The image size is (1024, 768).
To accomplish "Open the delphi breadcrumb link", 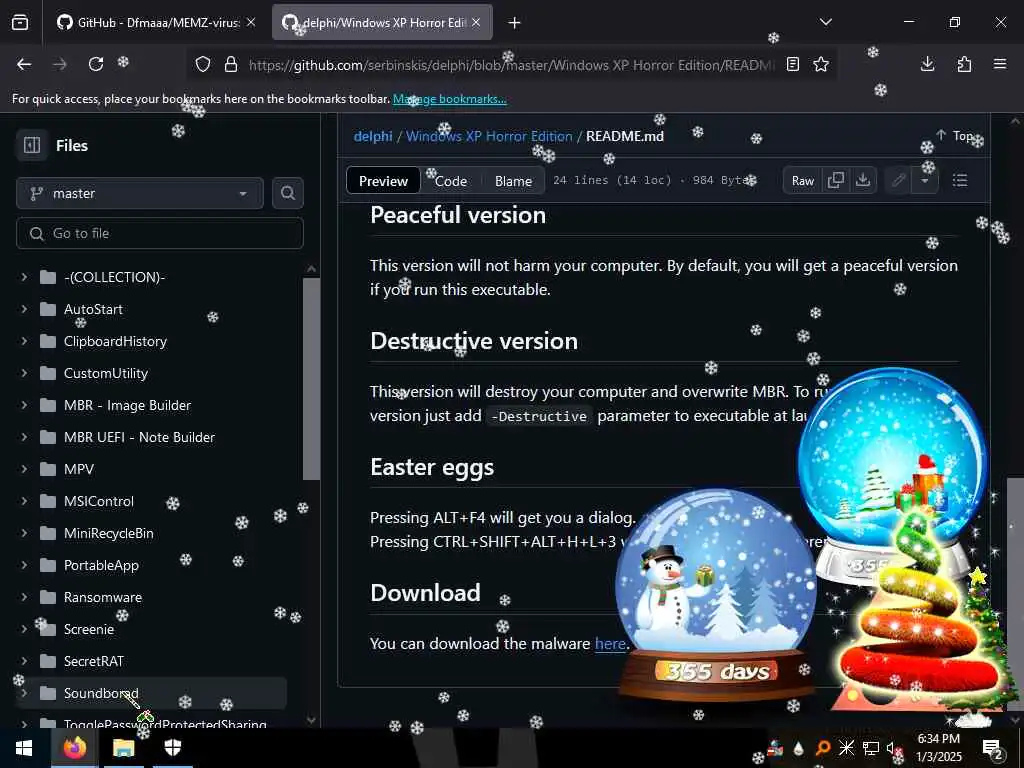I will click(373, 136).
